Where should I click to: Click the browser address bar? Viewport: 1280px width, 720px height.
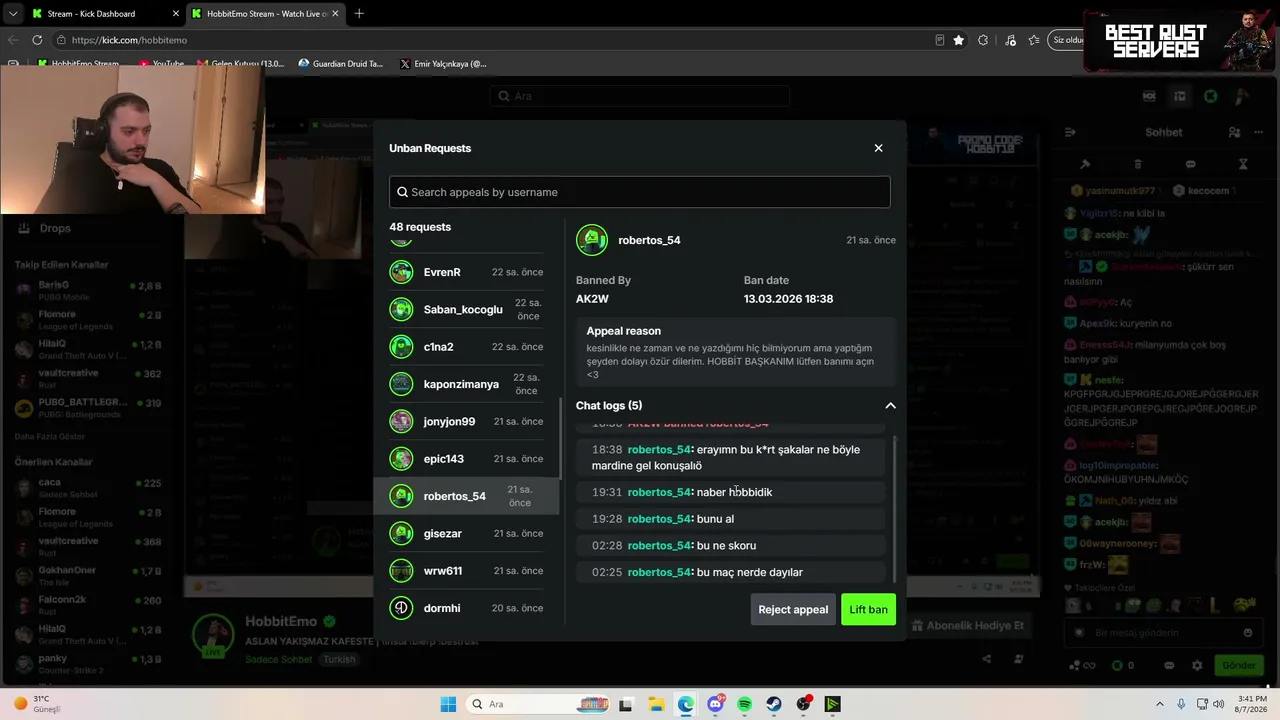pyautogui.click(x=495, y=40)
